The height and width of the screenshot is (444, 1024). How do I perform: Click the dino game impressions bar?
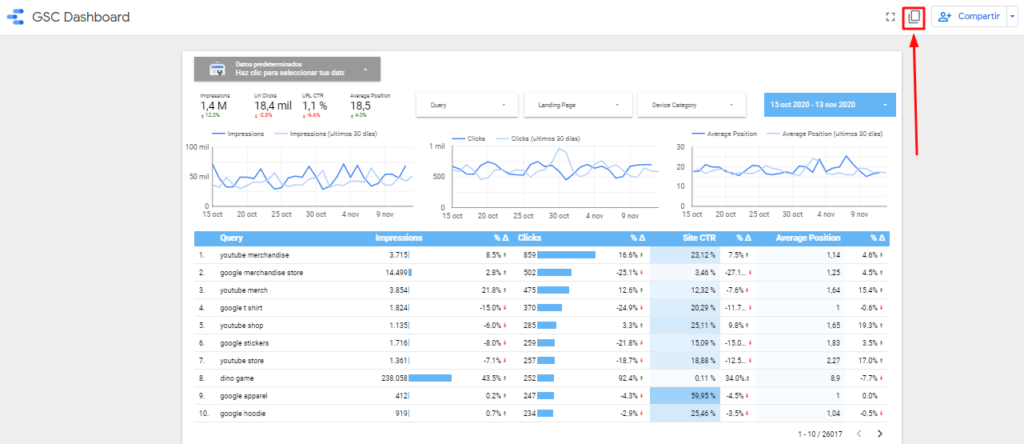tap(430, 379)
